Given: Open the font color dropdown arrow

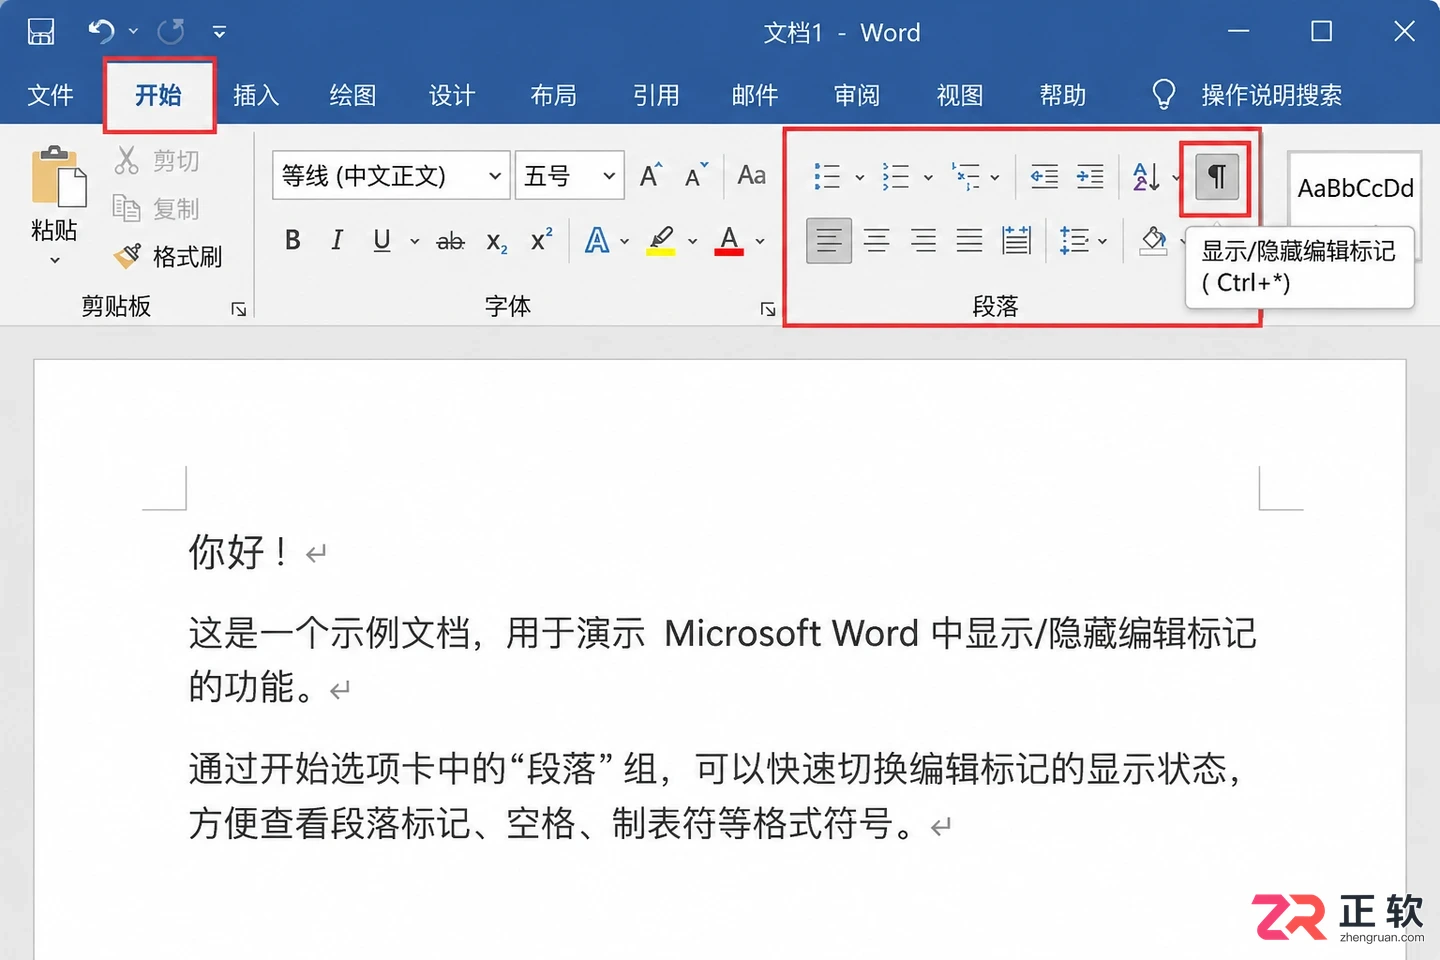Looking at the screenshot, I should [760, 241].
